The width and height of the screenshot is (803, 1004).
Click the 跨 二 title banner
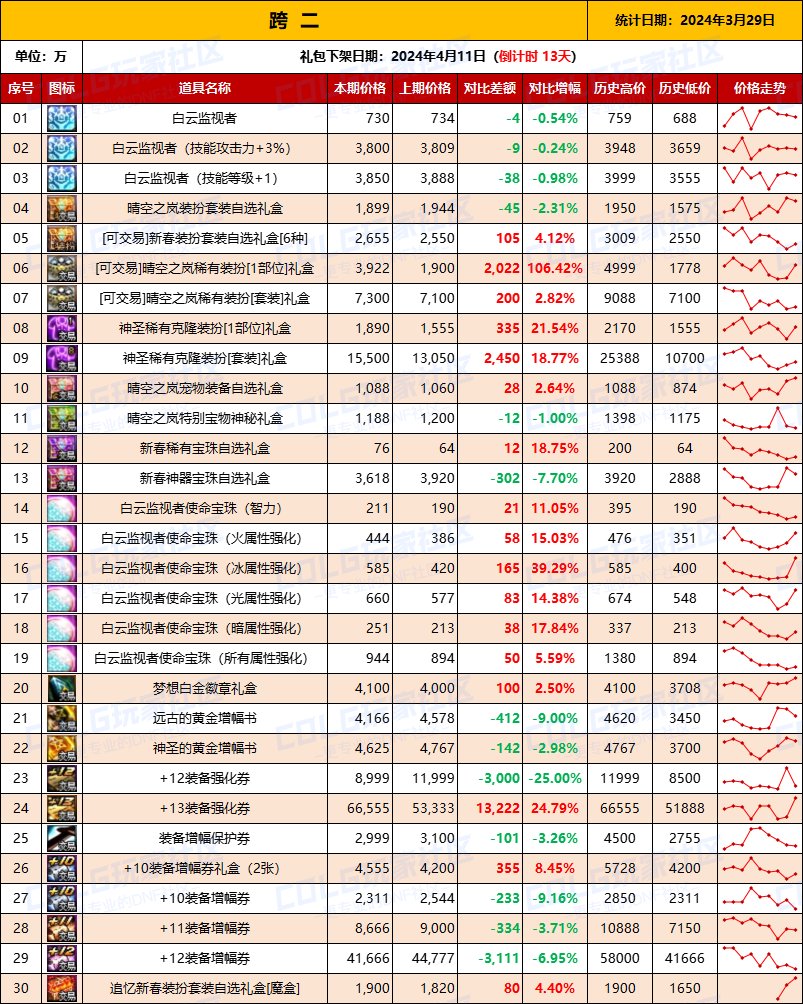[294, 20]
